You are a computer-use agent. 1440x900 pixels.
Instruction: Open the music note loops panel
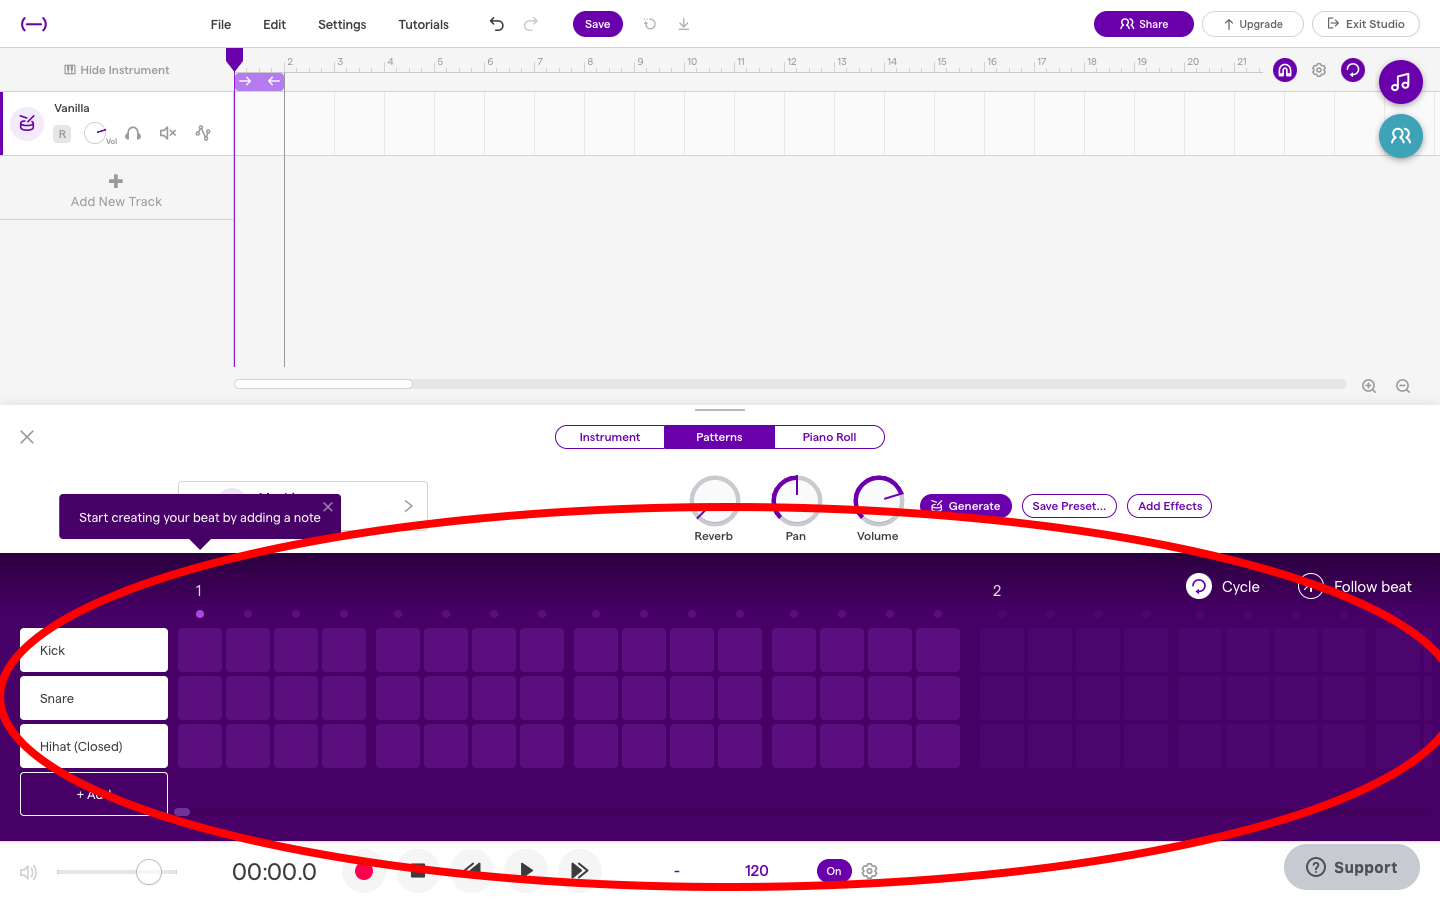[x=1400, y=82]
